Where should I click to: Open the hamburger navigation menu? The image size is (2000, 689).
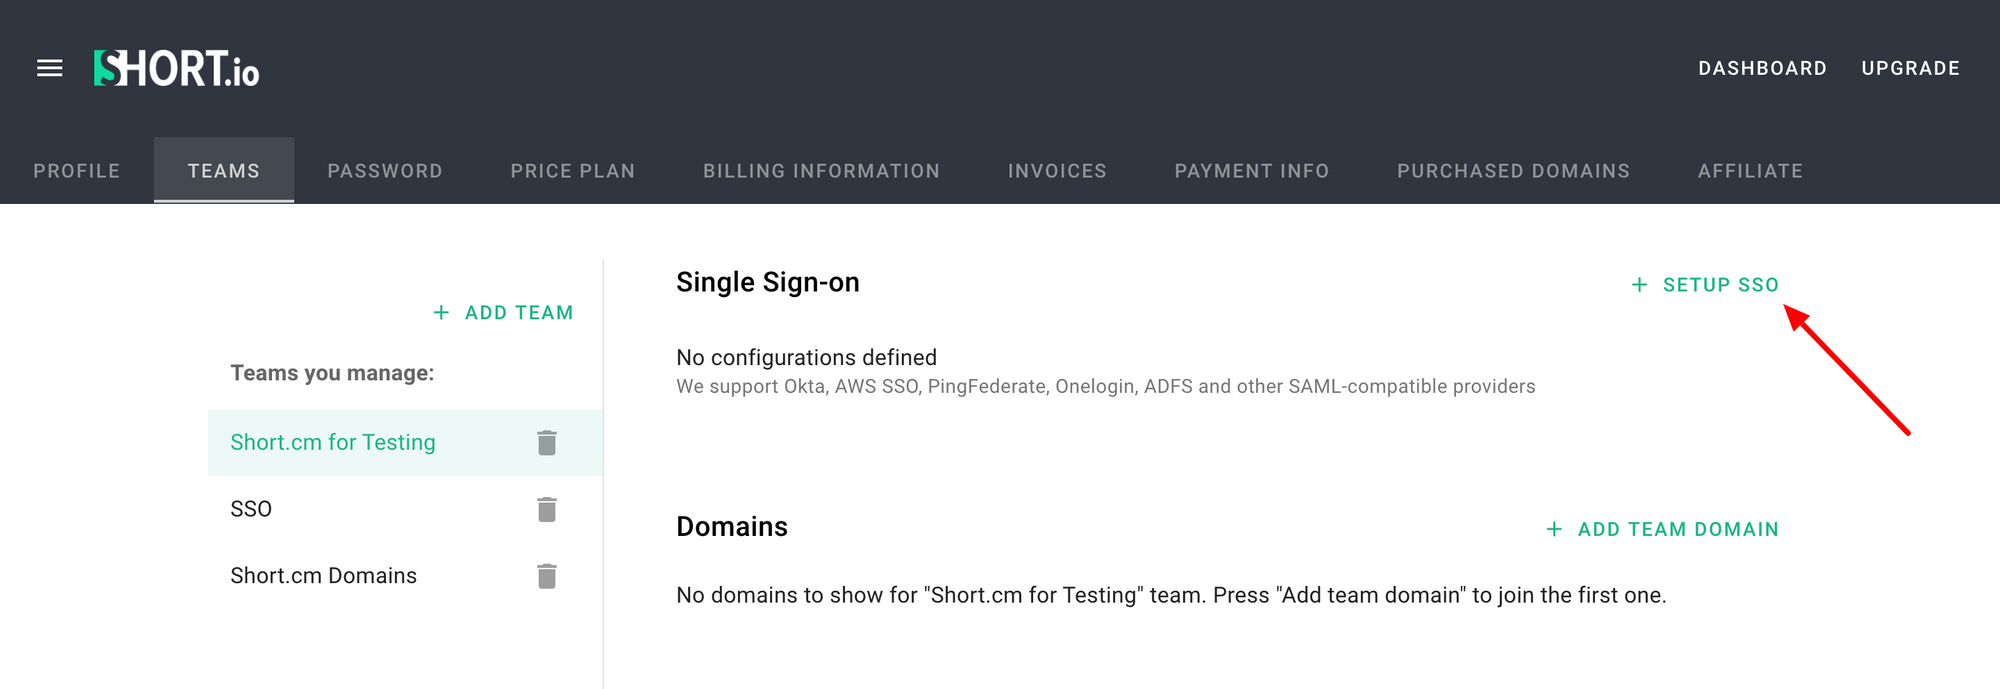click(50, 68)
